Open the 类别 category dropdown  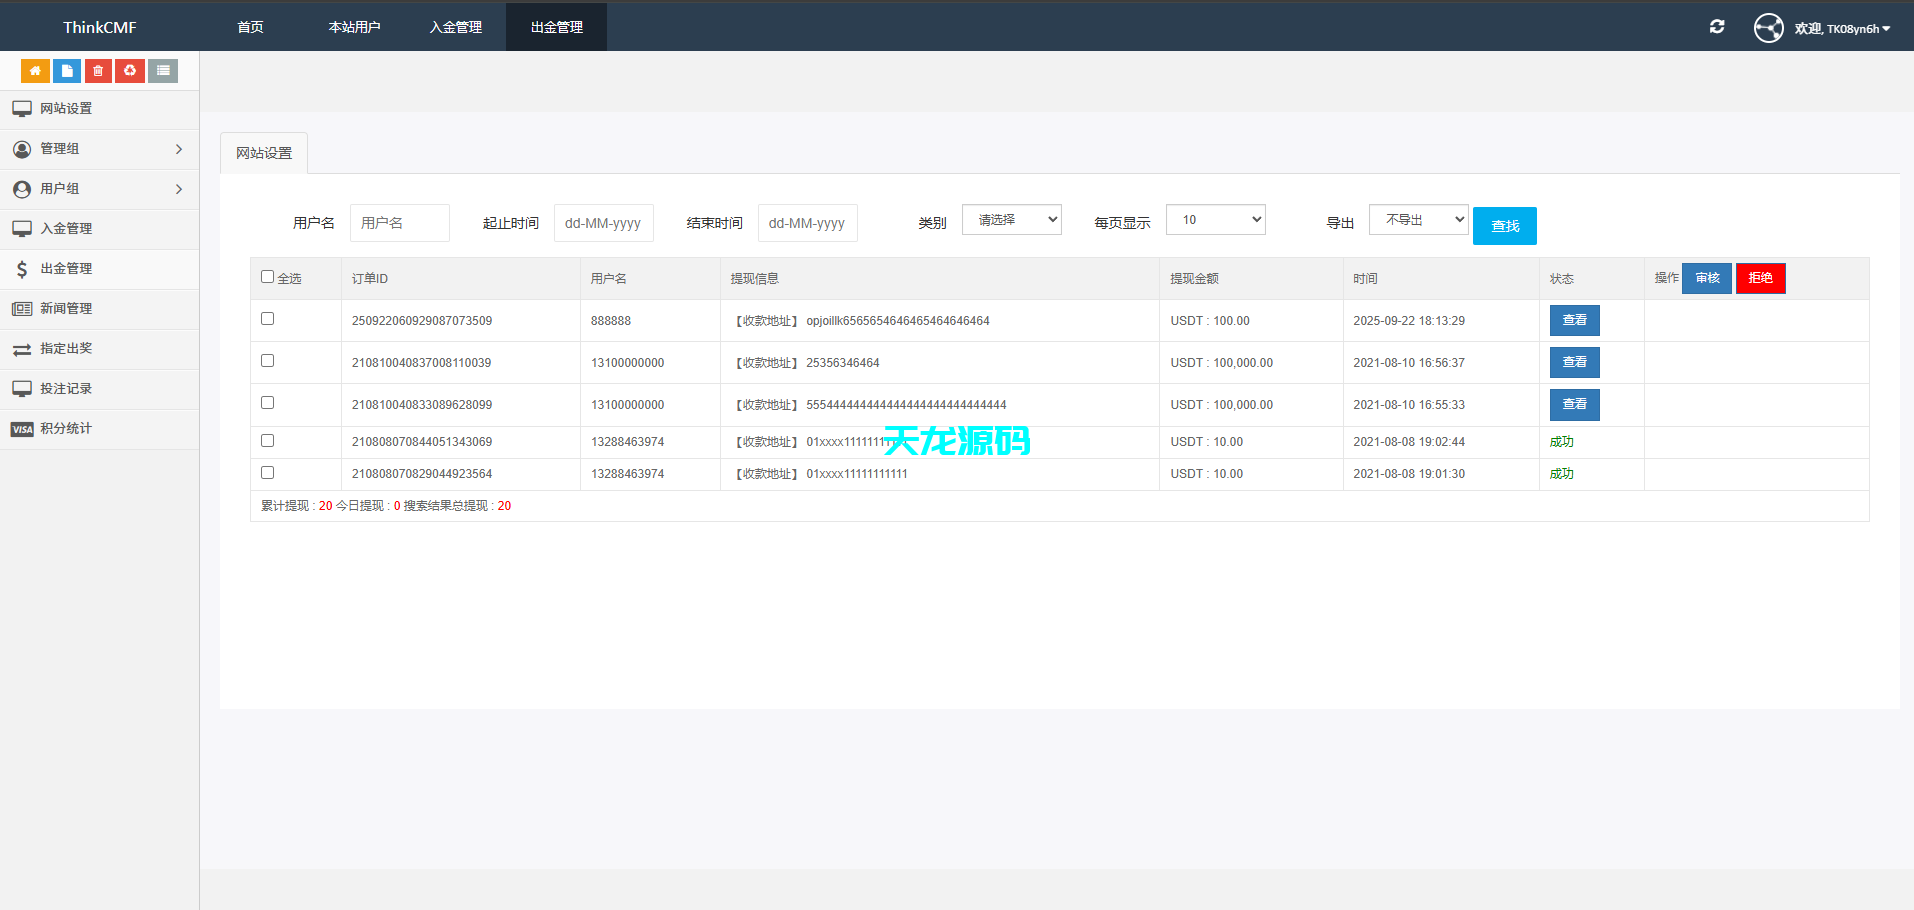(x=1011, y=220)
